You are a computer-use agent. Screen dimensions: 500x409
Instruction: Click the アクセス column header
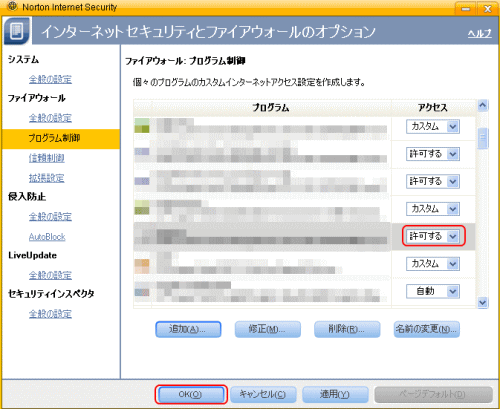pyautogui.click(x=433, y=108)
